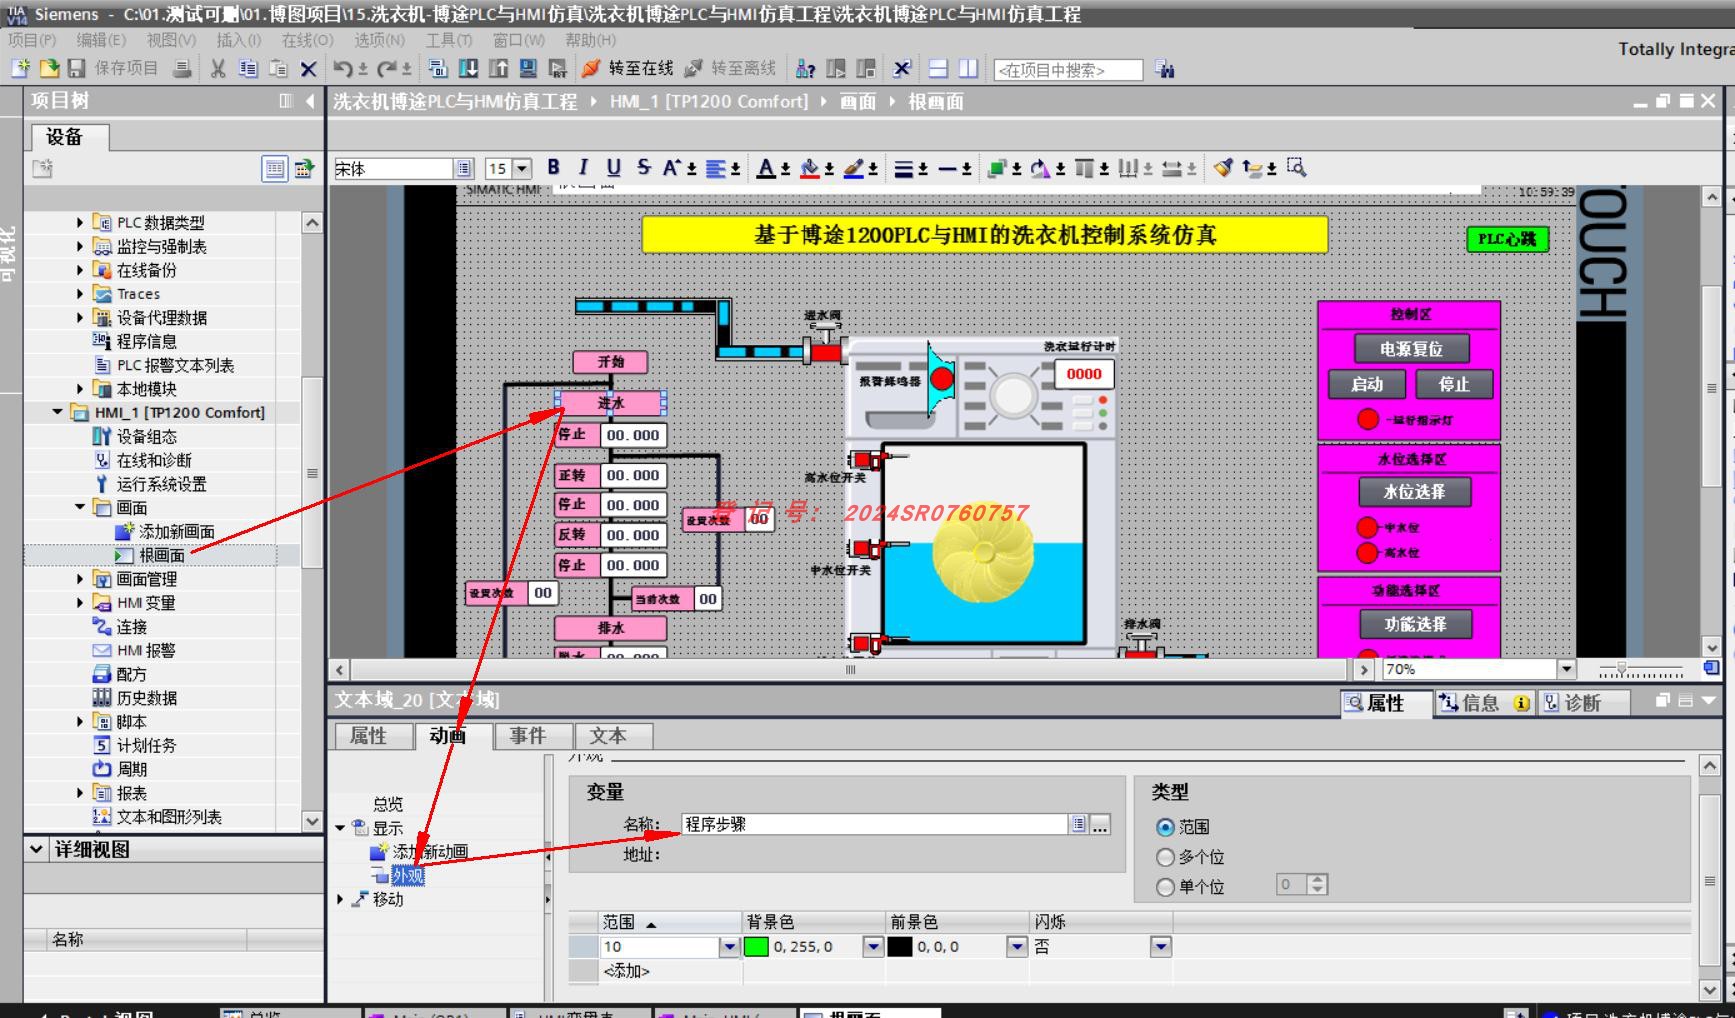Open the 根画面 screen in tree
1735x1018 pixels.
162,555
